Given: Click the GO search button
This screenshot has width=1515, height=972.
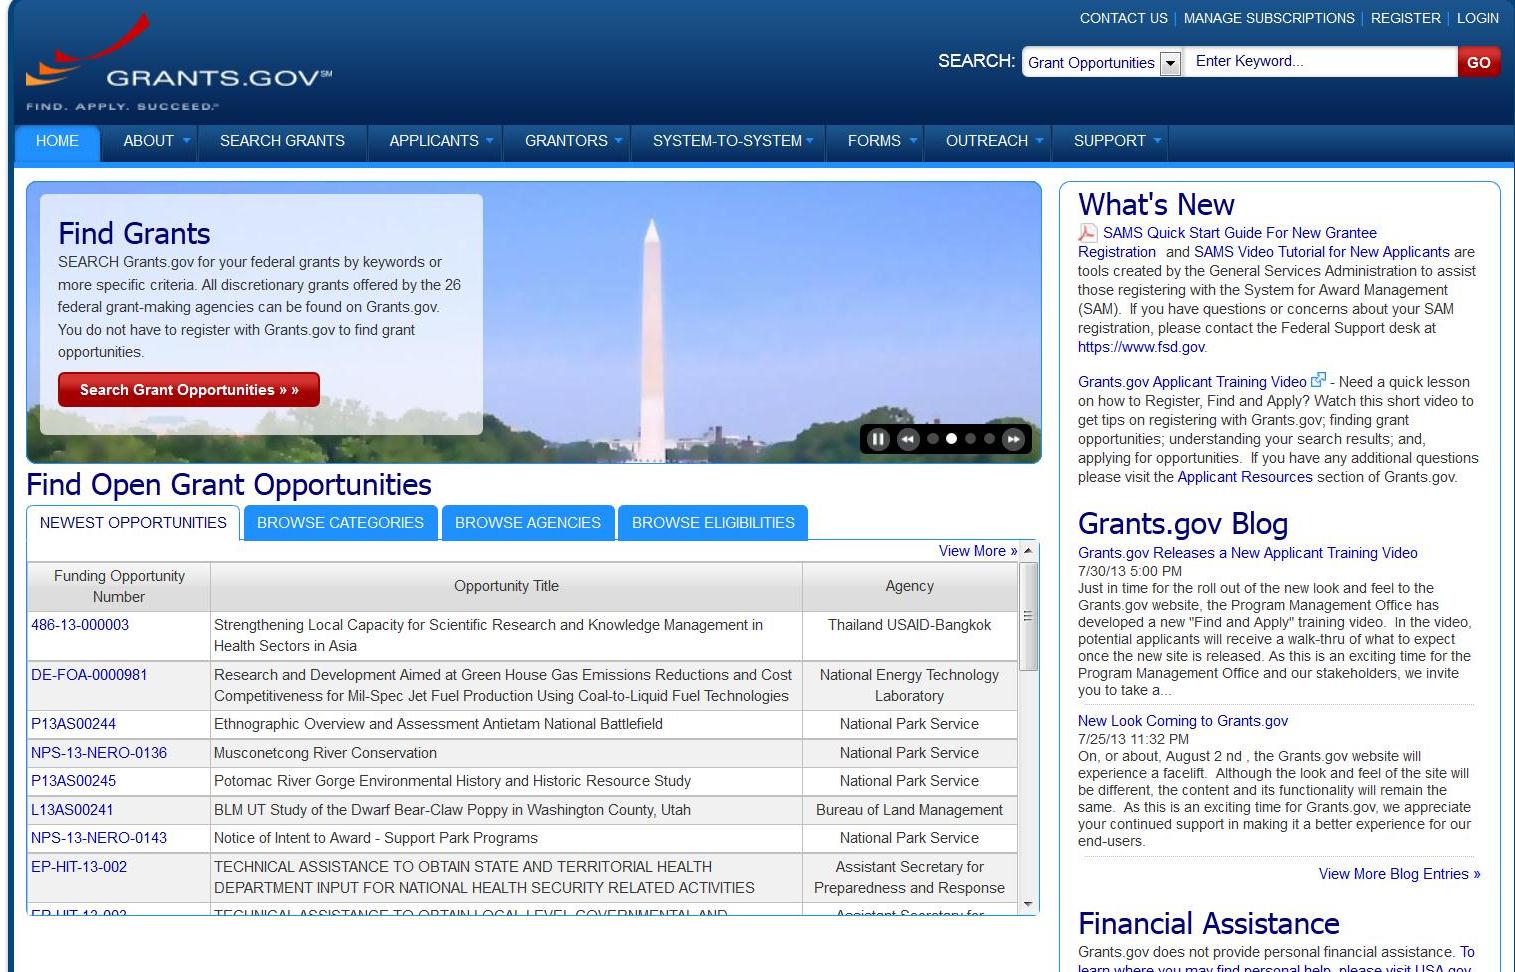Looking at the screenshot, I should tap(1478, 62).
